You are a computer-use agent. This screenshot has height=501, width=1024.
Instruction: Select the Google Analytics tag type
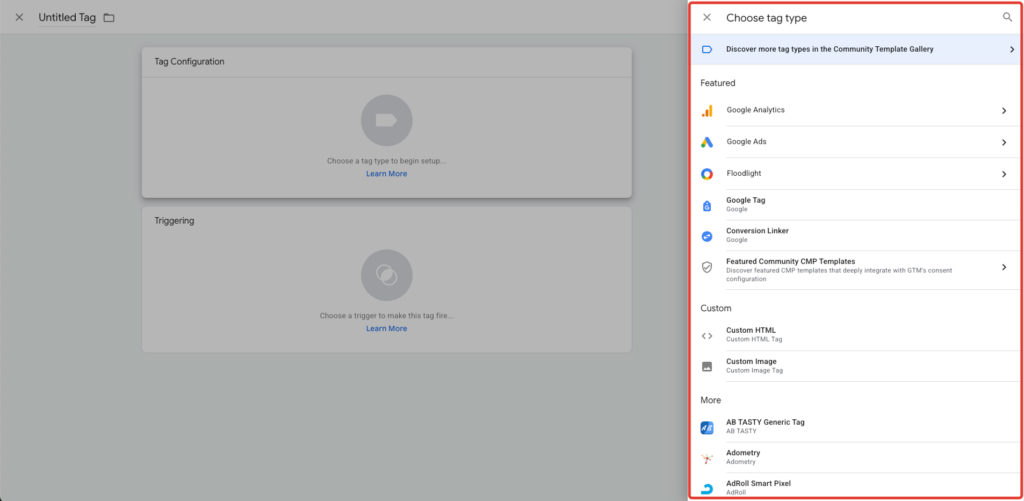pos(855,111)
